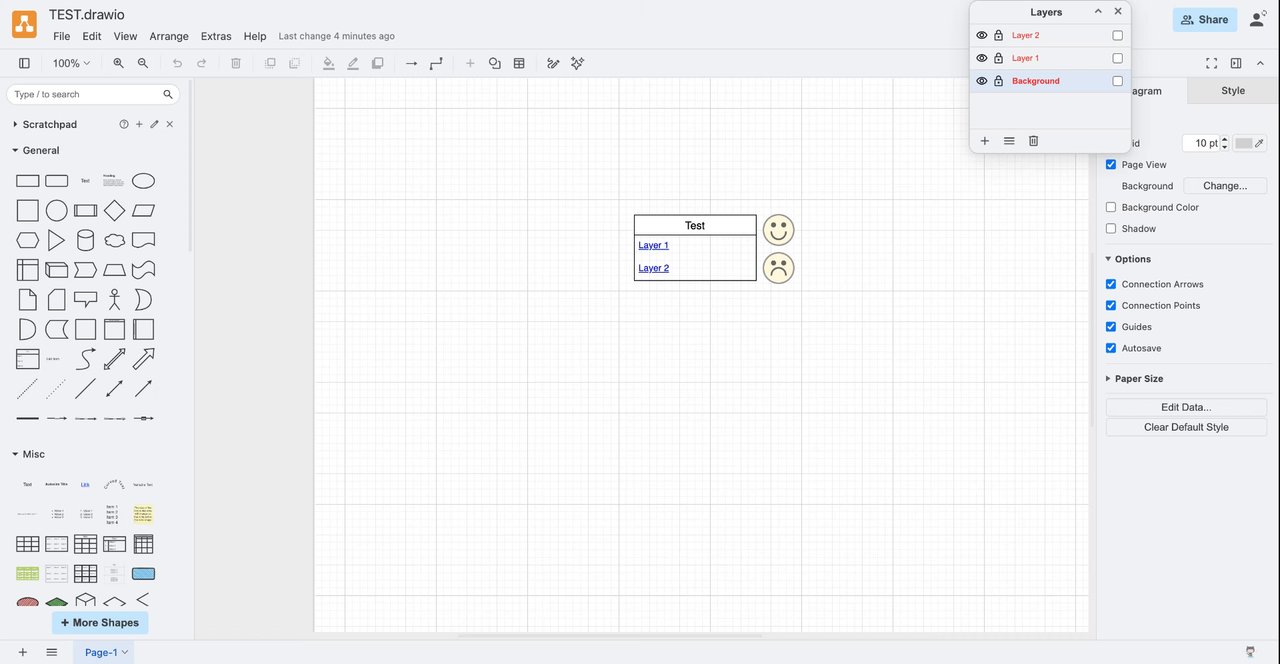
Task: Open the Extras menu
Action: pos(216,36)
